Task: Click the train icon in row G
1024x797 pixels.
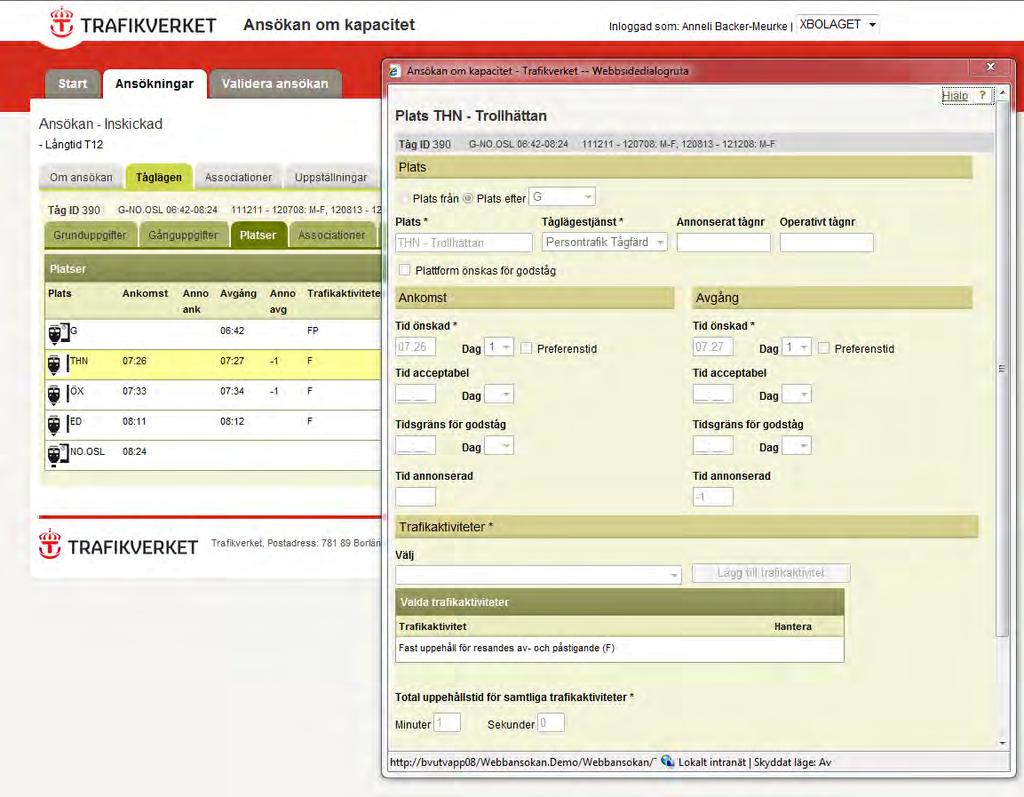Action: pyautogui.click(x=57, y=334)
